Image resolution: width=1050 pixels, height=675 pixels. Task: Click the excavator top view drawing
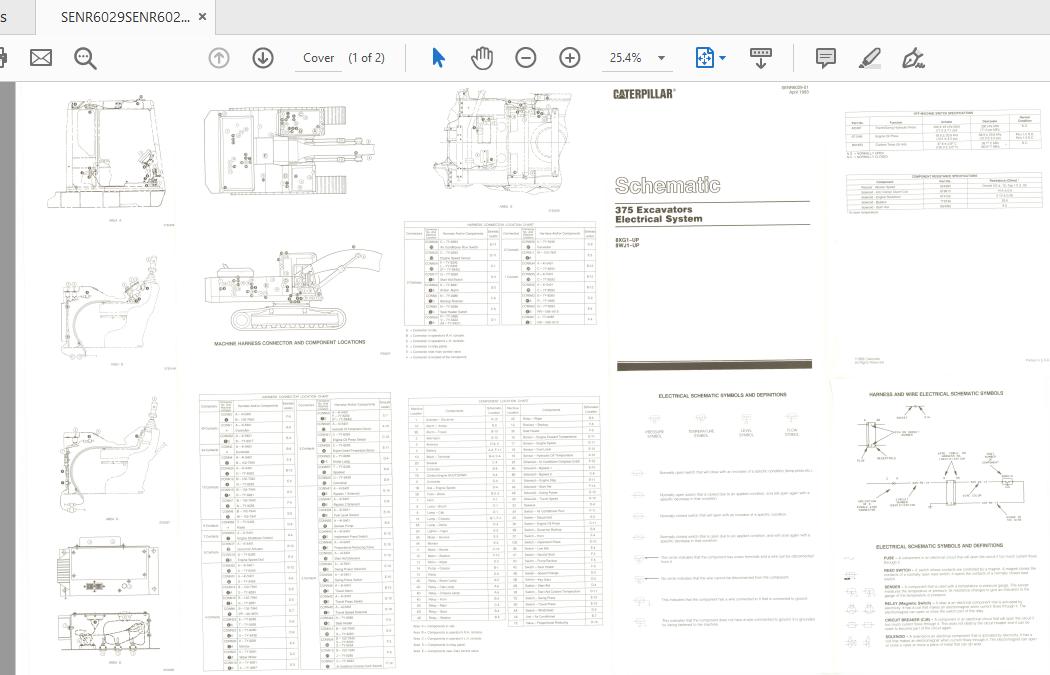[289, 151]
